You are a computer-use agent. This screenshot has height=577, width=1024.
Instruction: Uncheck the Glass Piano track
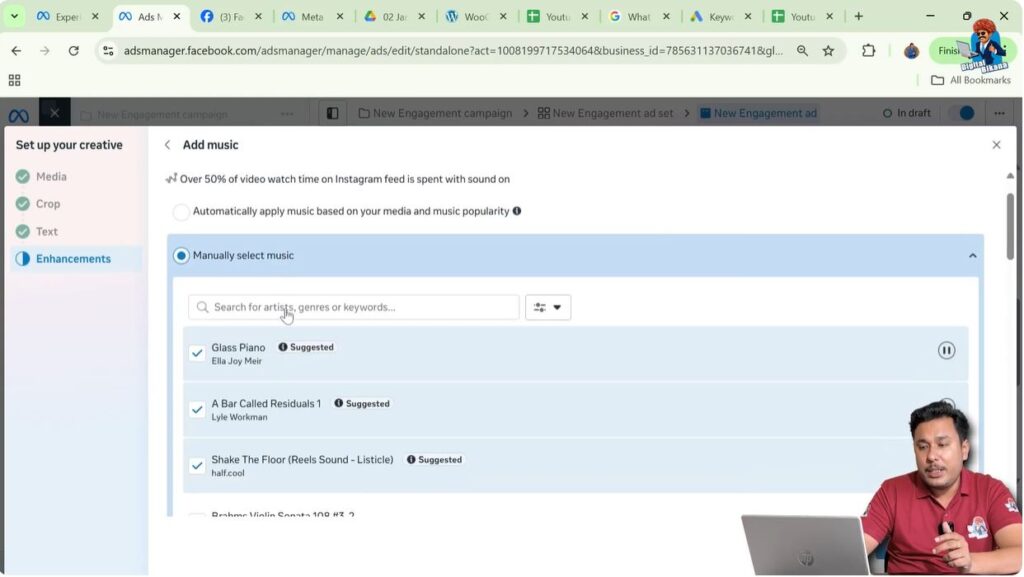pos(197,353)
